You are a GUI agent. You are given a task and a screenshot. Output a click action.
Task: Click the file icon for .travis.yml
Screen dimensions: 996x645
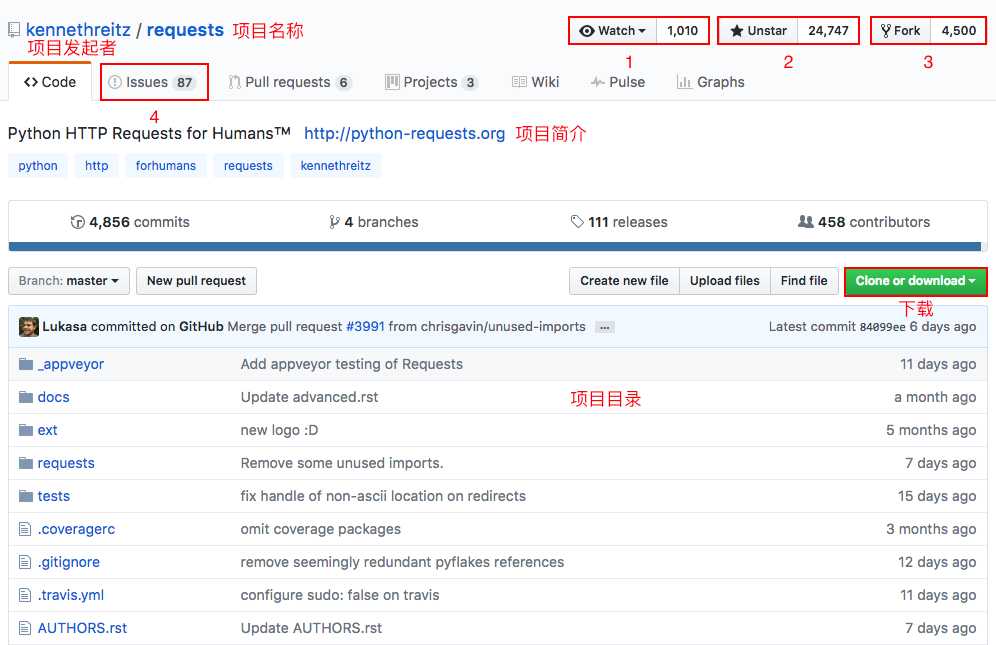click(25, 595)
